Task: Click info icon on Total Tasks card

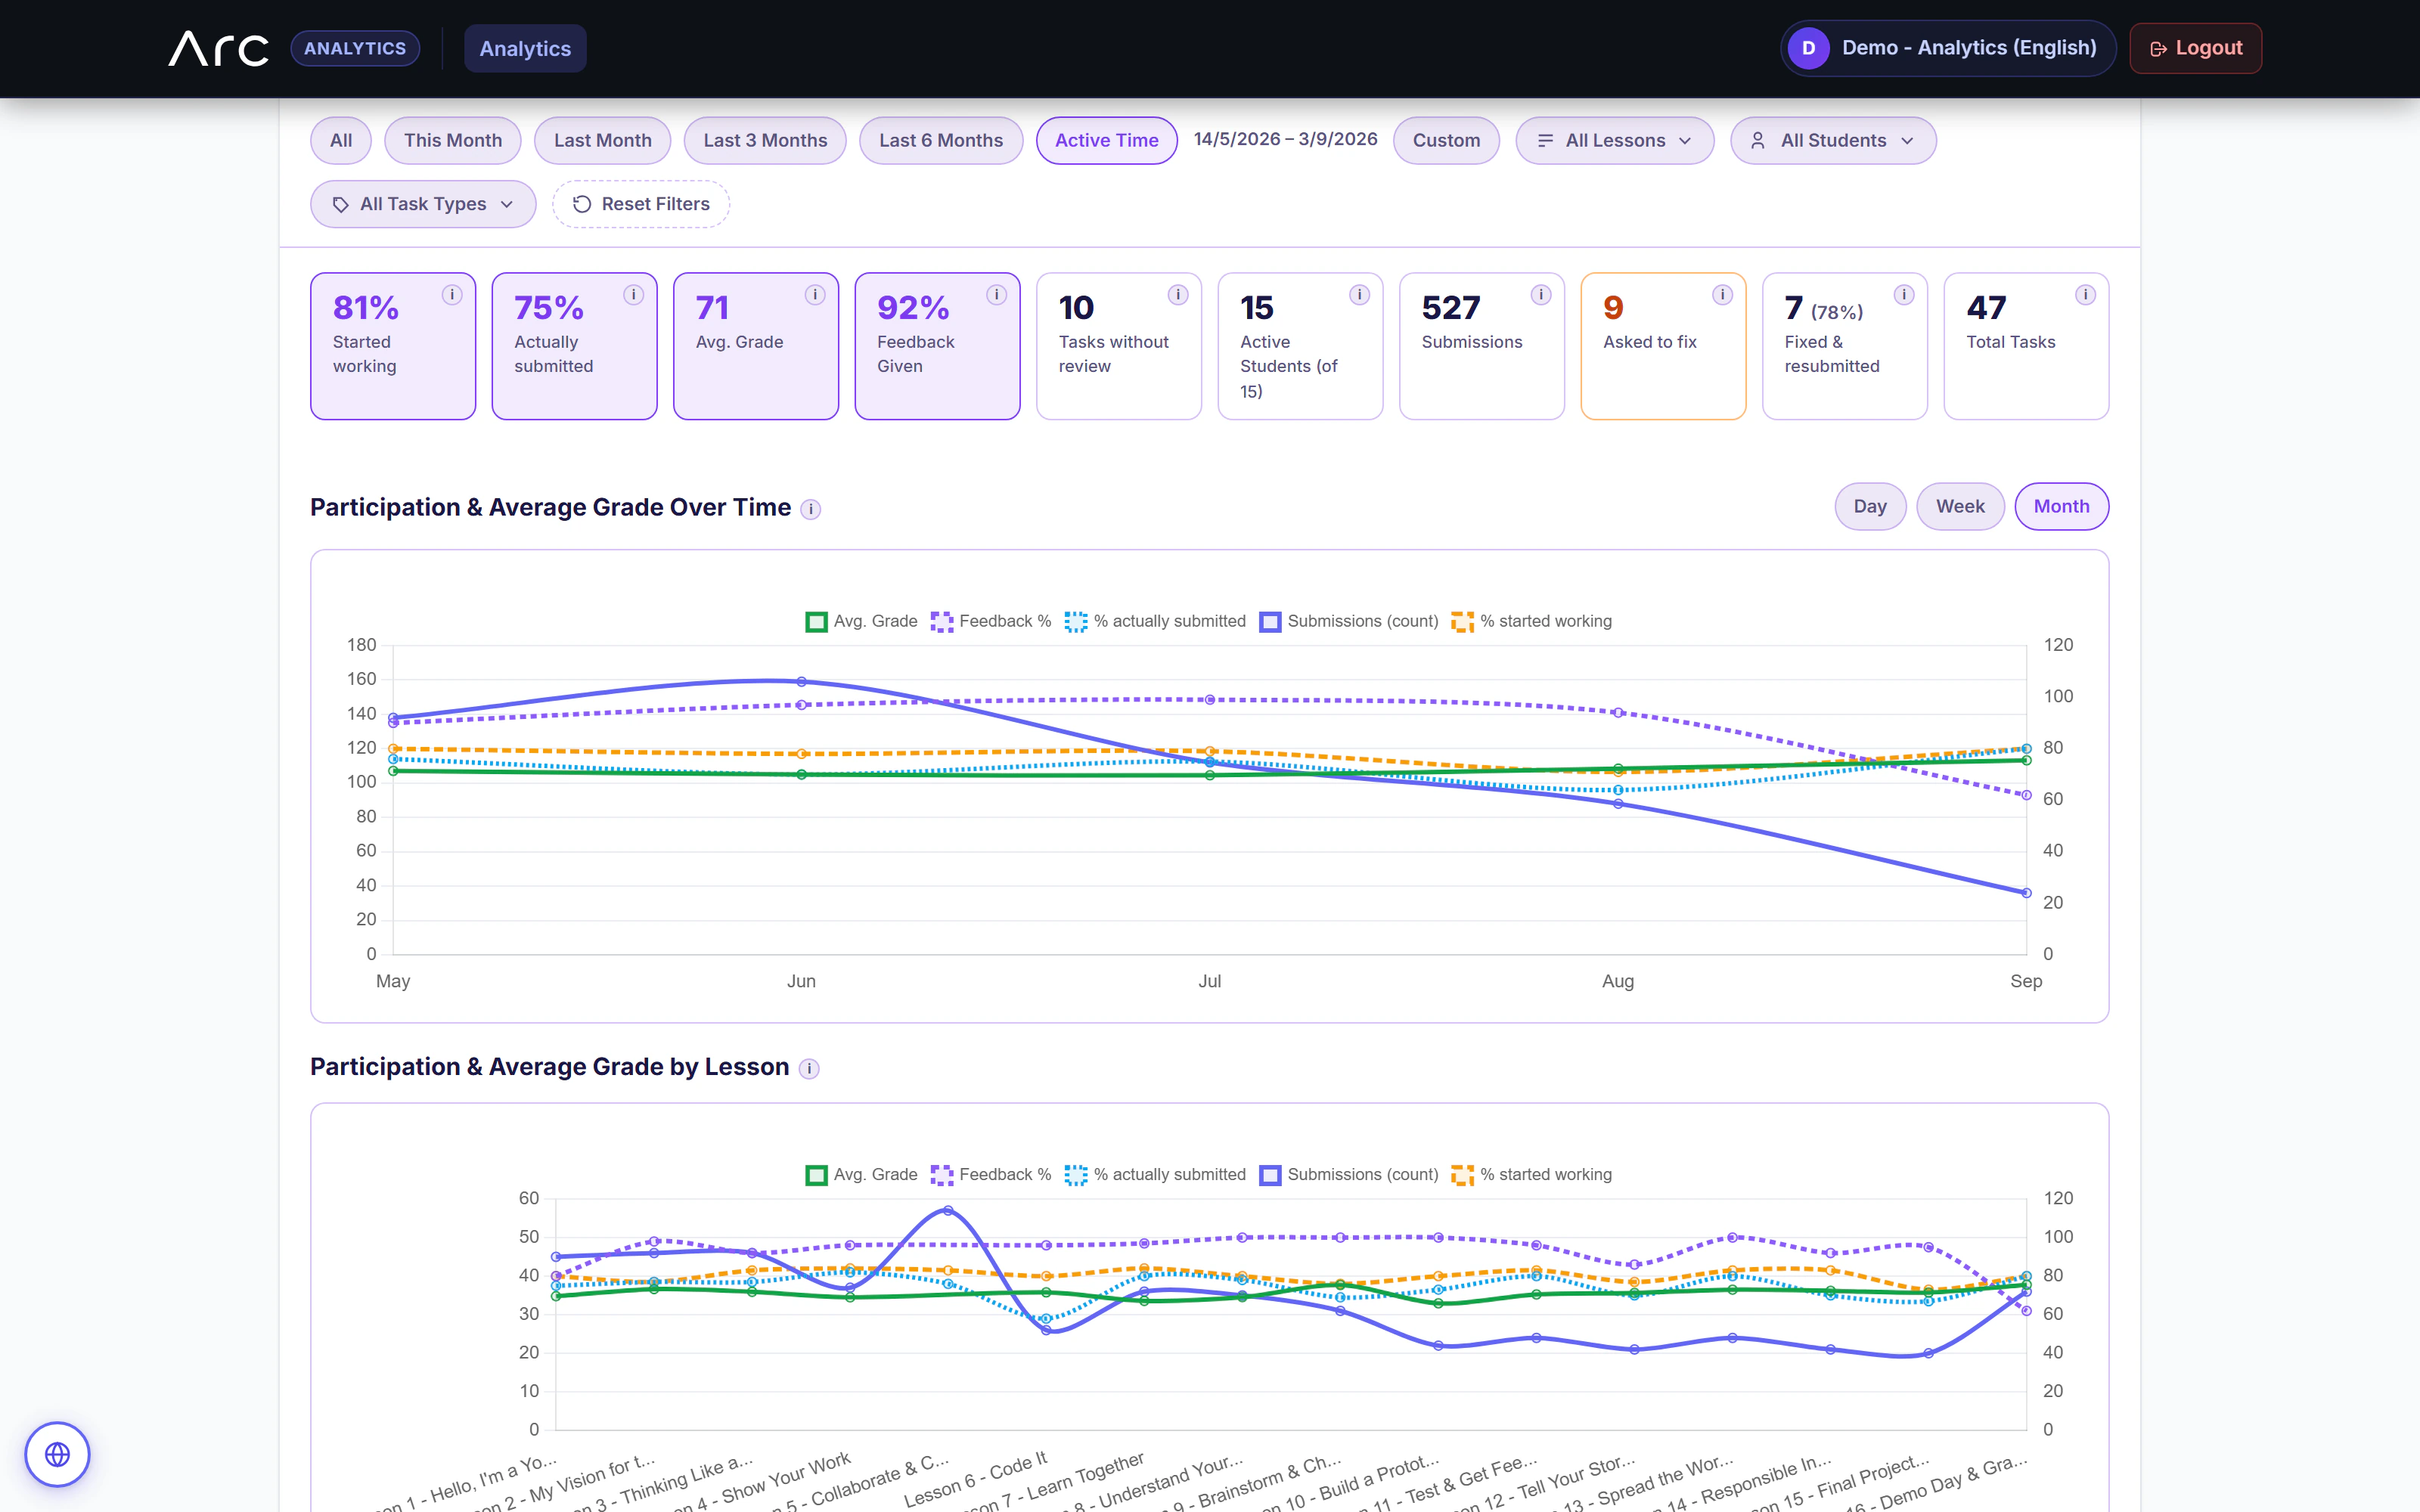Action: (x=2085, y=295)
